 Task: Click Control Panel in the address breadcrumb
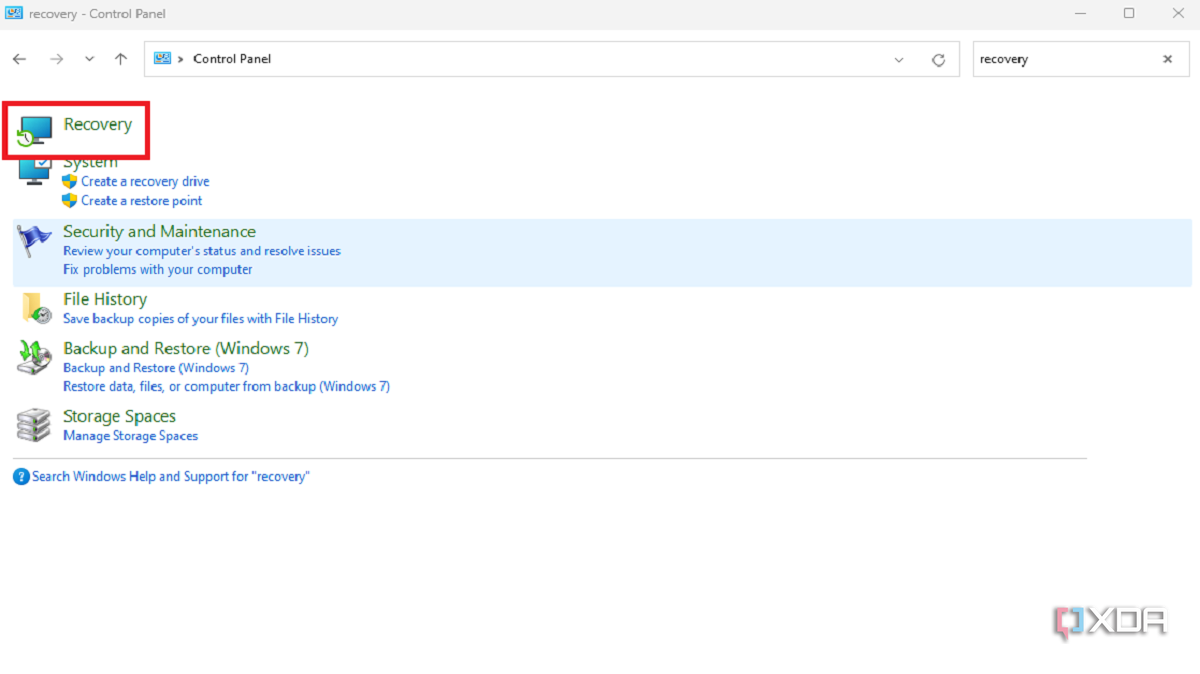tap(232, 59)
